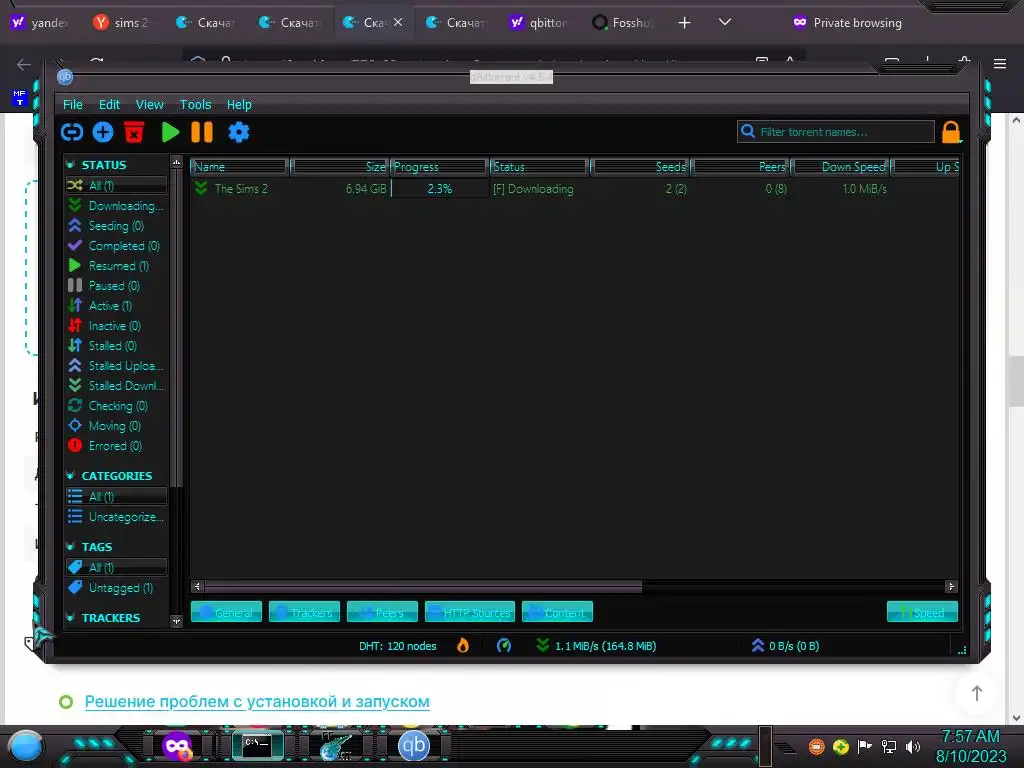Click the horizontal scrollbar left arrow
Viewport: 1024px width, 768px height.
point(197,586)
